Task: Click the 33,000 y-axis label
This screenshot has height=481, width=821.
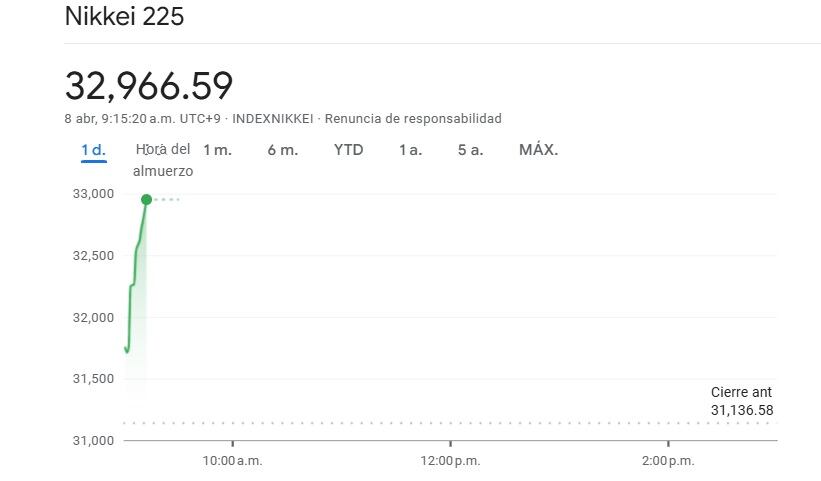Action: [x=93, y=194]
